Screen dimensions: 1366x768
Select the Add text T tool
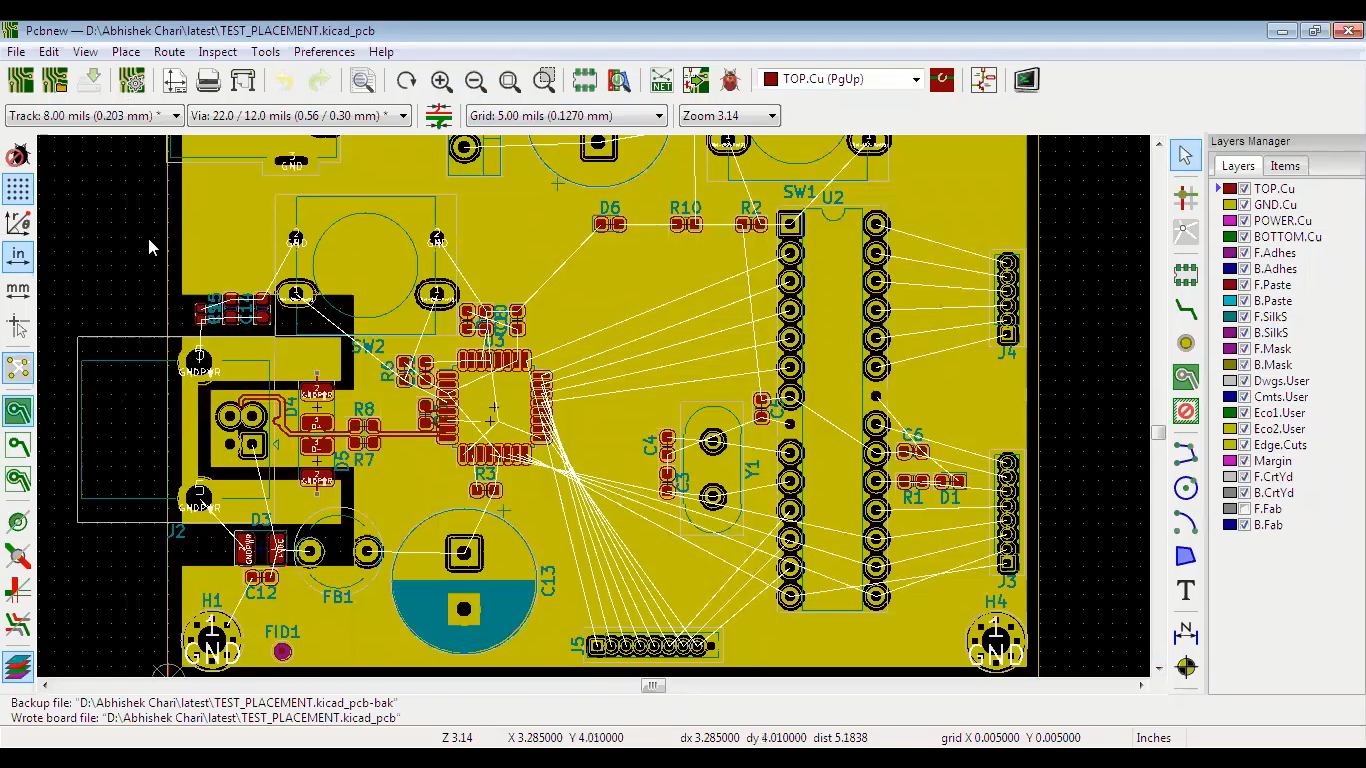pyautogui.click(x=1185, y=591)
